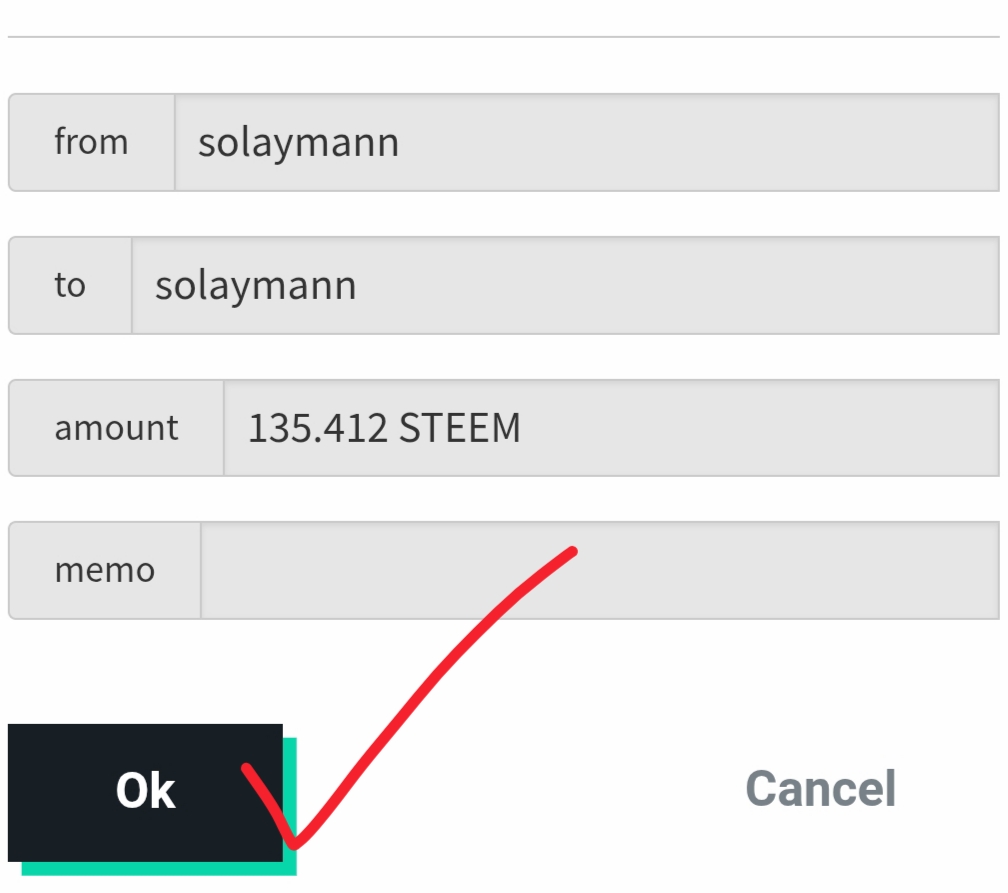Confirm the transfer with the Ok button
Viewport: 1008px width, 893px height.
(x=145, y=792)
